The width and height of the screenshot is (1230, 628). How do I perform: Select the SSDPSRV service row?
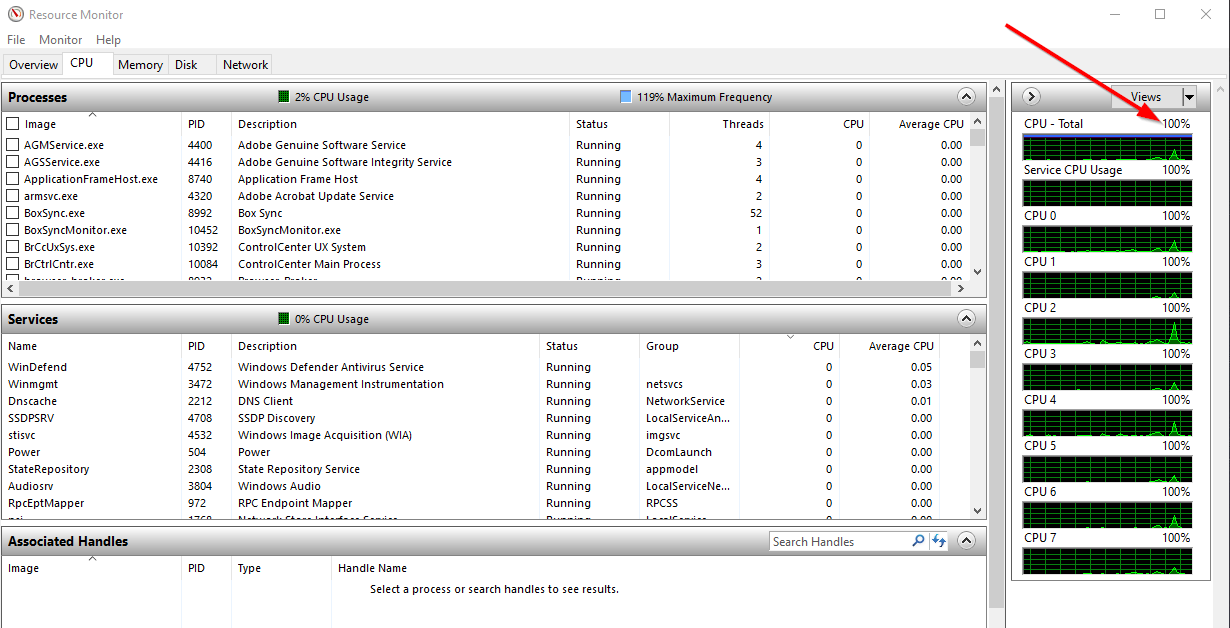[485, 418]
